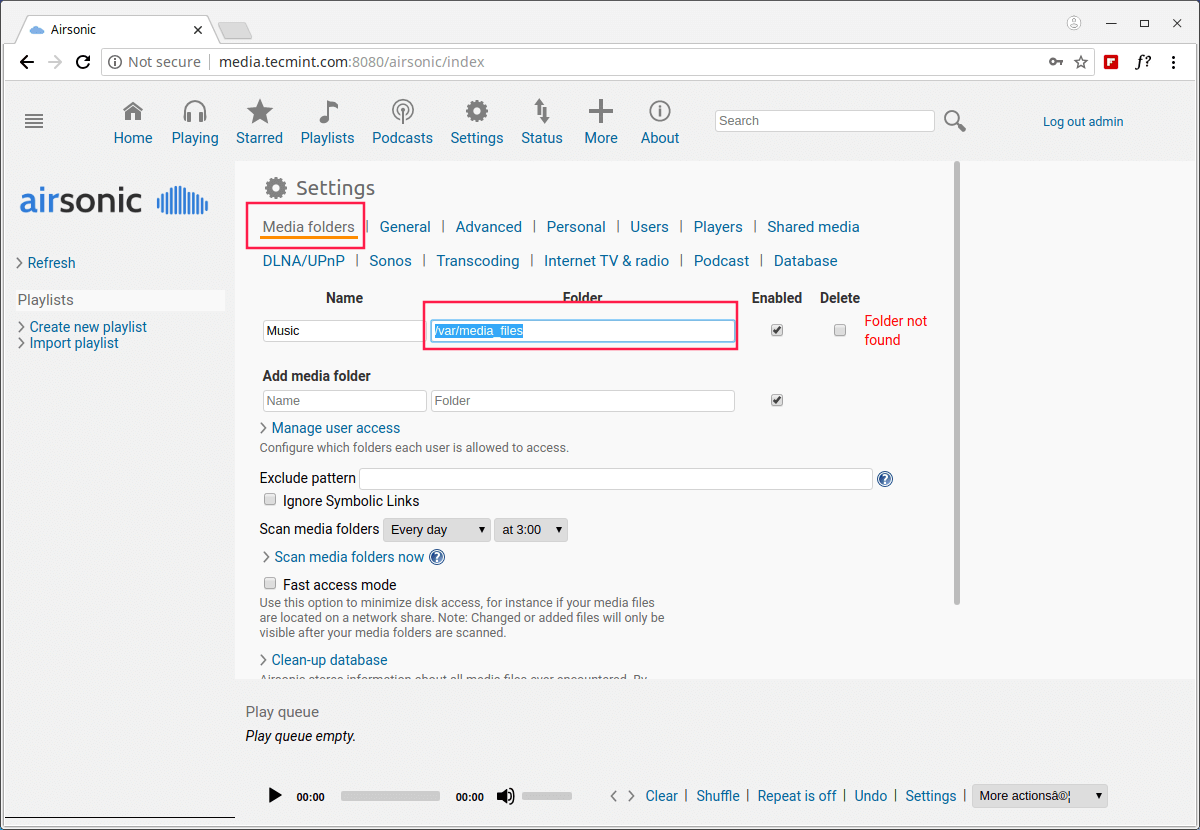
Task: Mute audio with the speaker icon
Action: coord(506,796)
